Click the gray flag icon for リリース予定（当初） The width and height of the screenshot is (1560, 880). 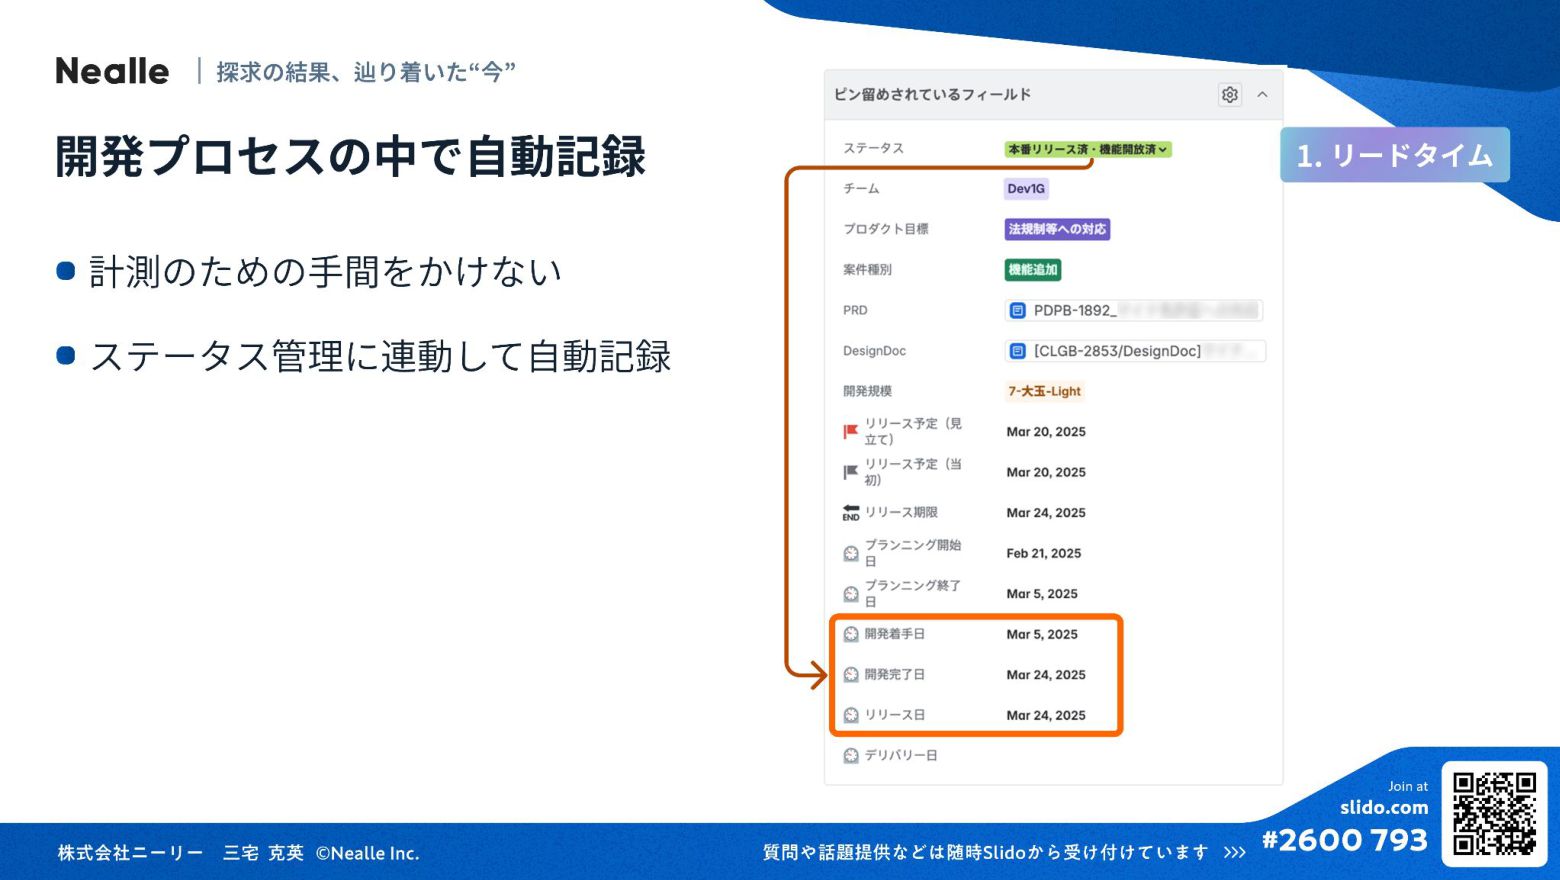point(850,472)
